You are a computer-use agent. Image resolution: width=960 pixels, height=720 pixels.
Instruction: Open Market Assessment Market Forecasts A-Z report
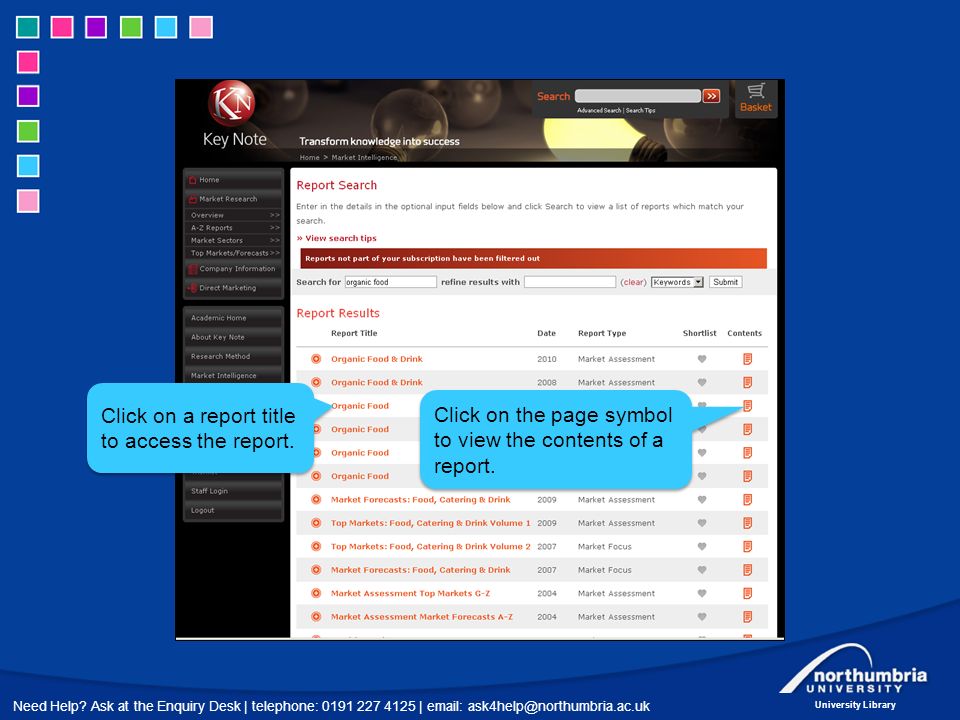(x=422, y=617)
